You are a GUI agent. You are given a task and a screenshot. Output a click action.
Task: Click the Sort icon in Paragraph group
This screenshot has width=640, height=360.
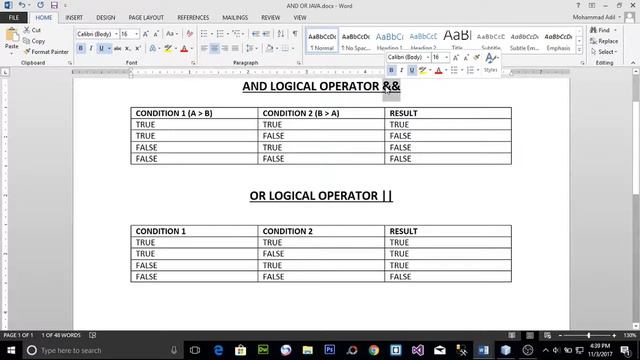pyautogui.click(x=281, y=34)
